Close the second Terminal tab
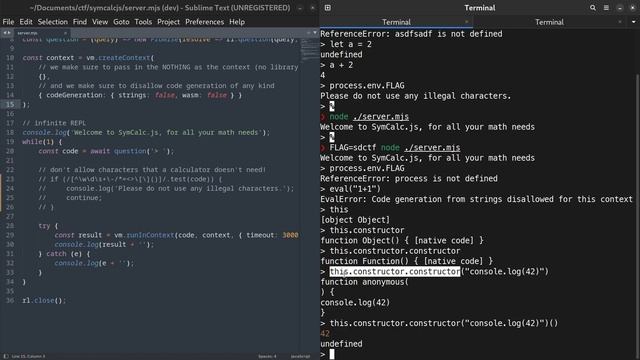640x360 pixels. (620, 22)
